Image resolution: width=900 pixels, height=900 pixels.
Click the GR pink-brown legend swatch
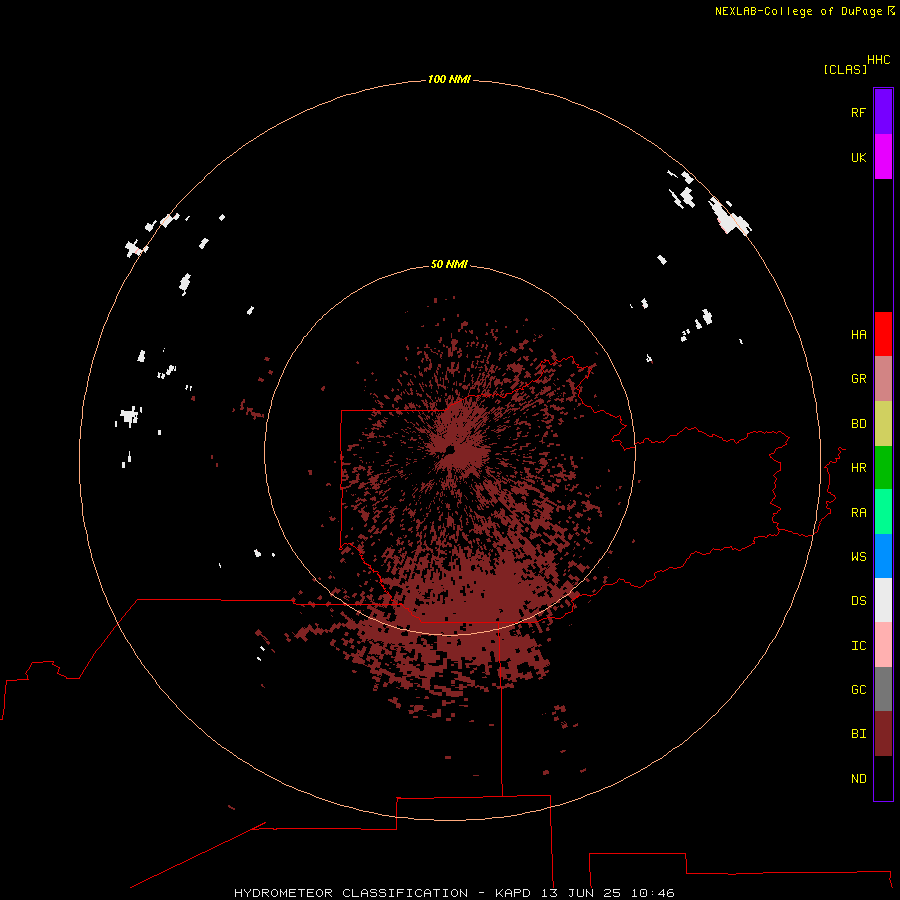click(x=883, y=379)
